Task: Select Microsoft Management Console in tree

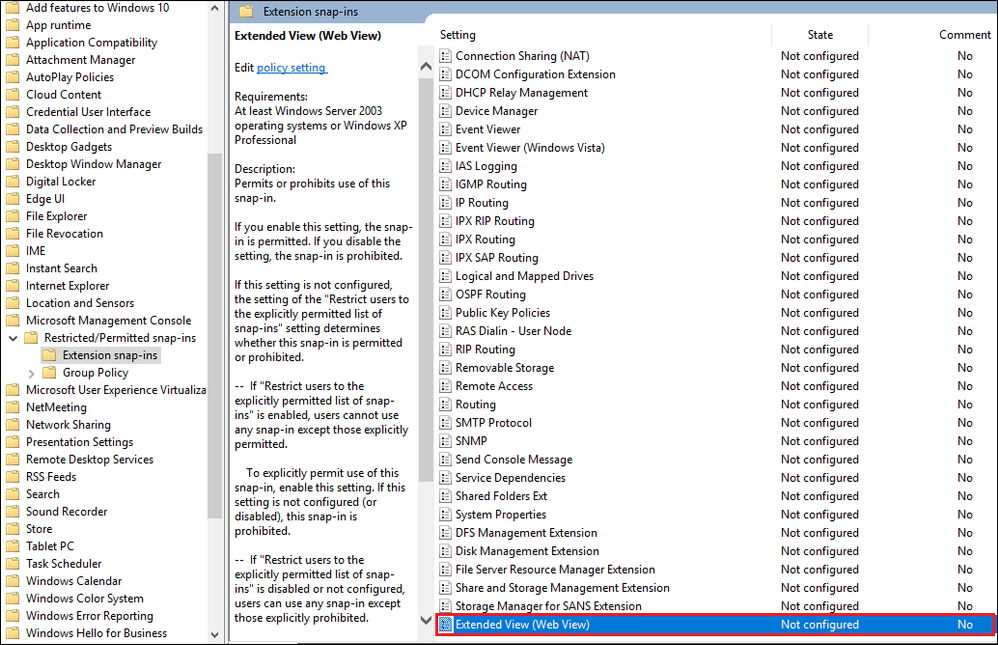Action: pos(108,320)
